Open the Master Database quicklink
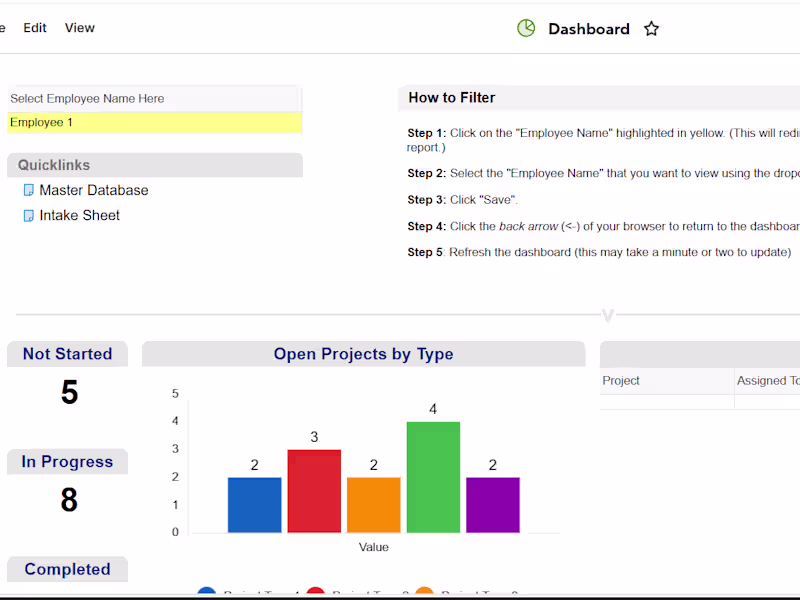 point(94,190)
